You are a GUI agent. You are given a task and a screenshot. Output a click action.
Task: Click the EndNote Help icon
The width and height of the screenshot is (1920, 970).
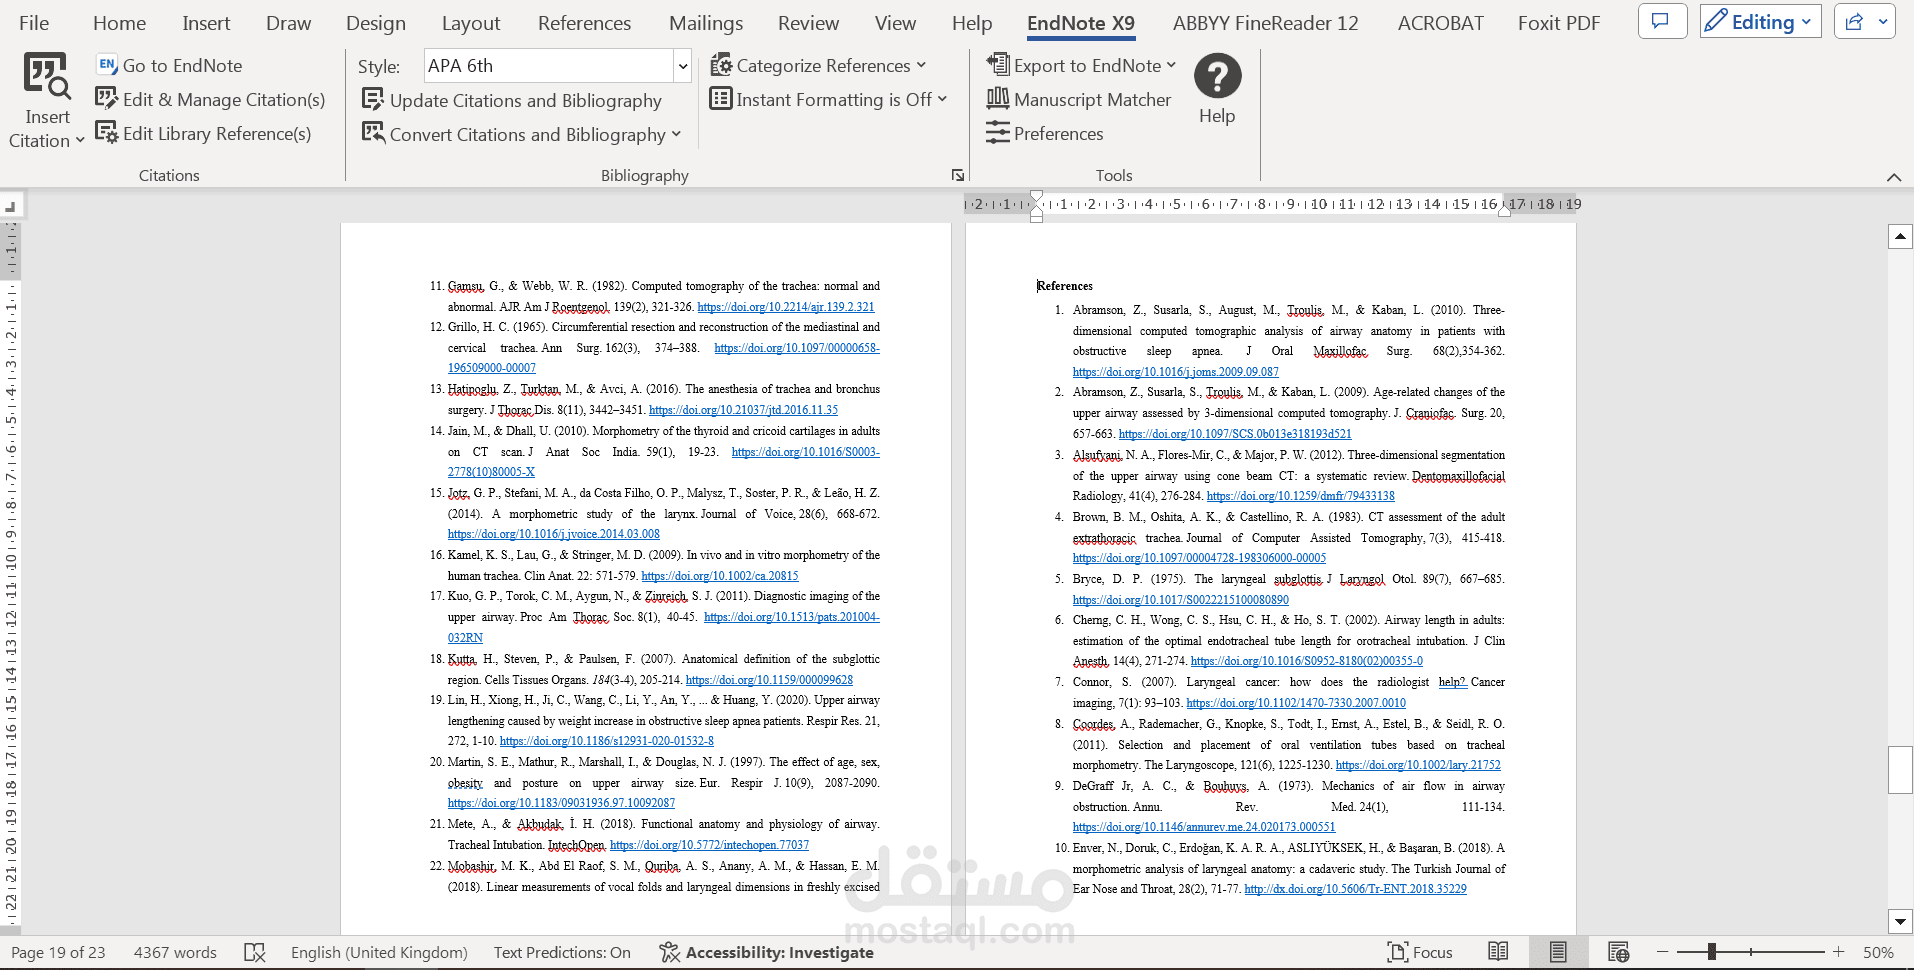click(1217, 76)
